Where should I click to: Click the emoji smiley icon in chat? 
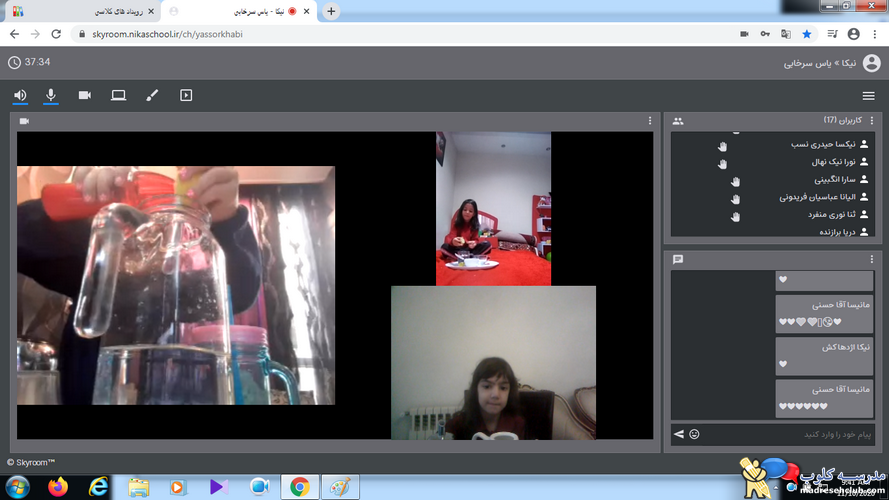(x=694, y=434)
